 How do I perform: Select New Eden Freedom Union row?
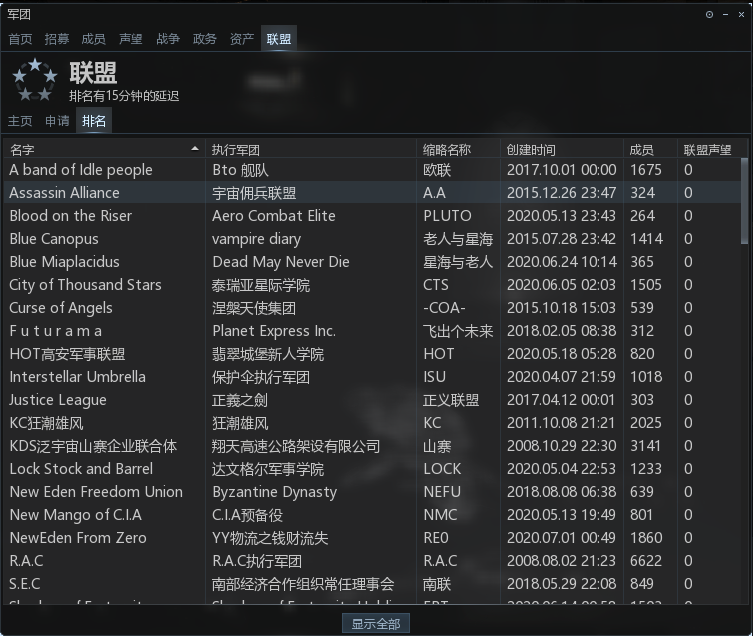[372, 492]
